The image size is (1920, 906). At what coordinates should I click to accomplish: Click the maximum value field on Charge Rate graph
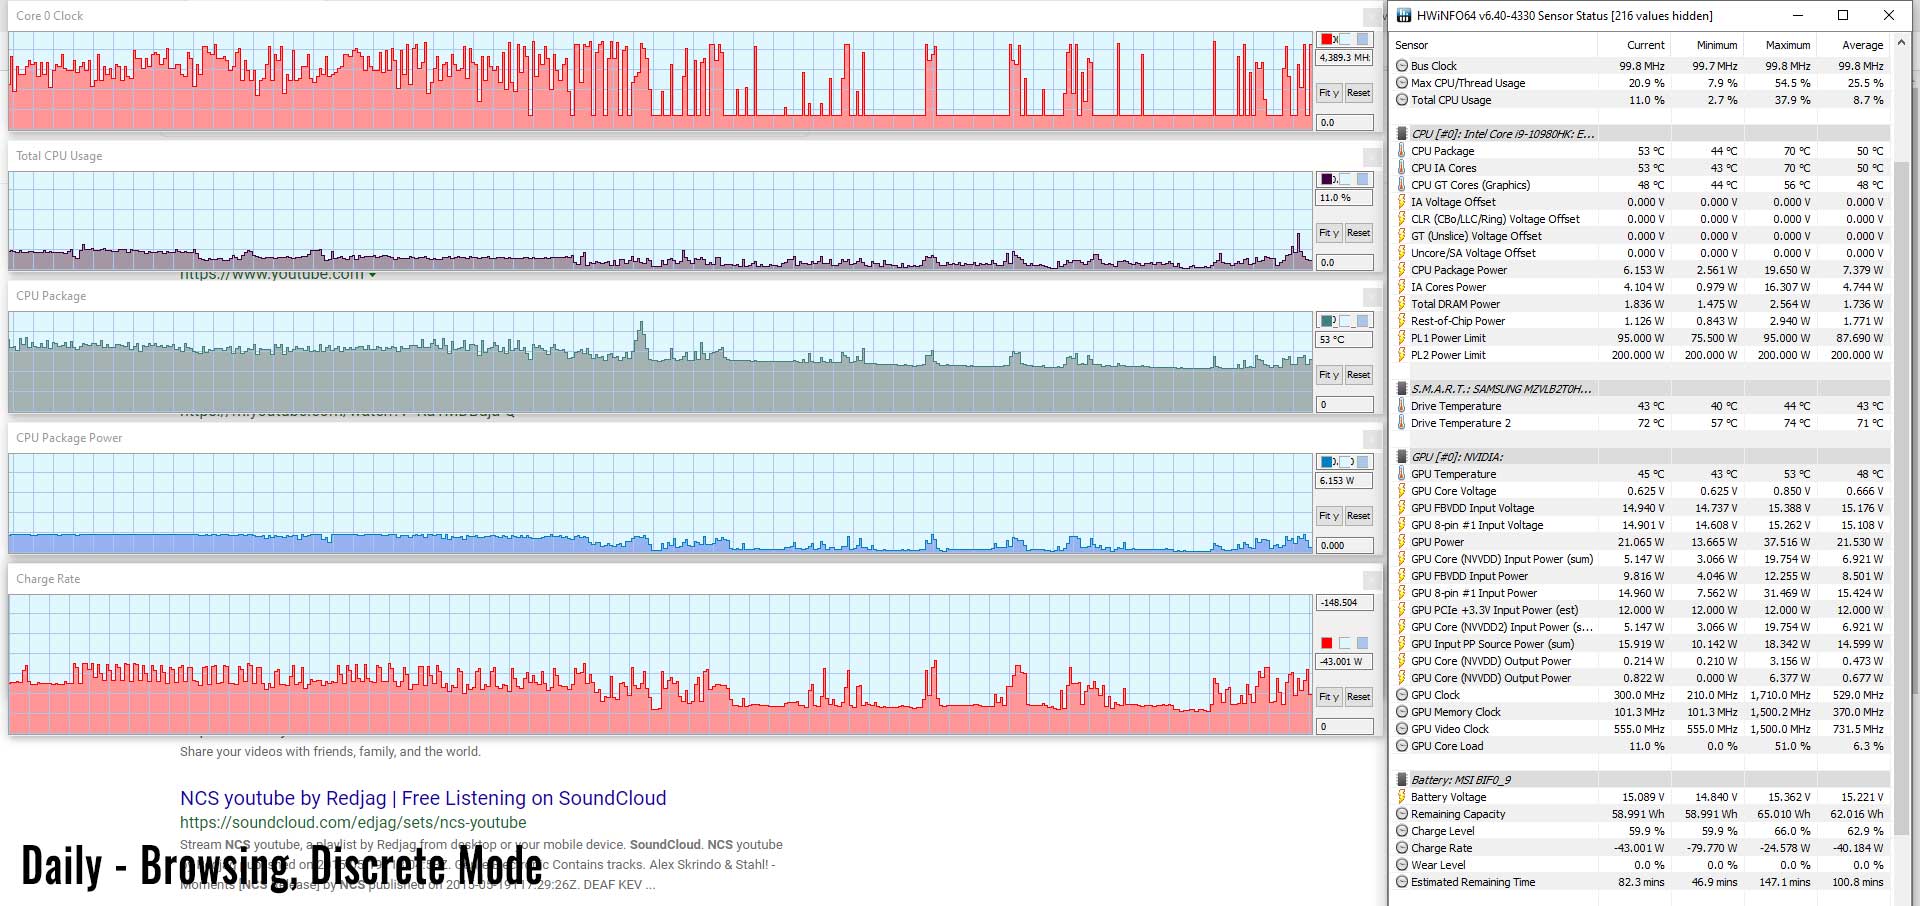tap(1343, 603)
